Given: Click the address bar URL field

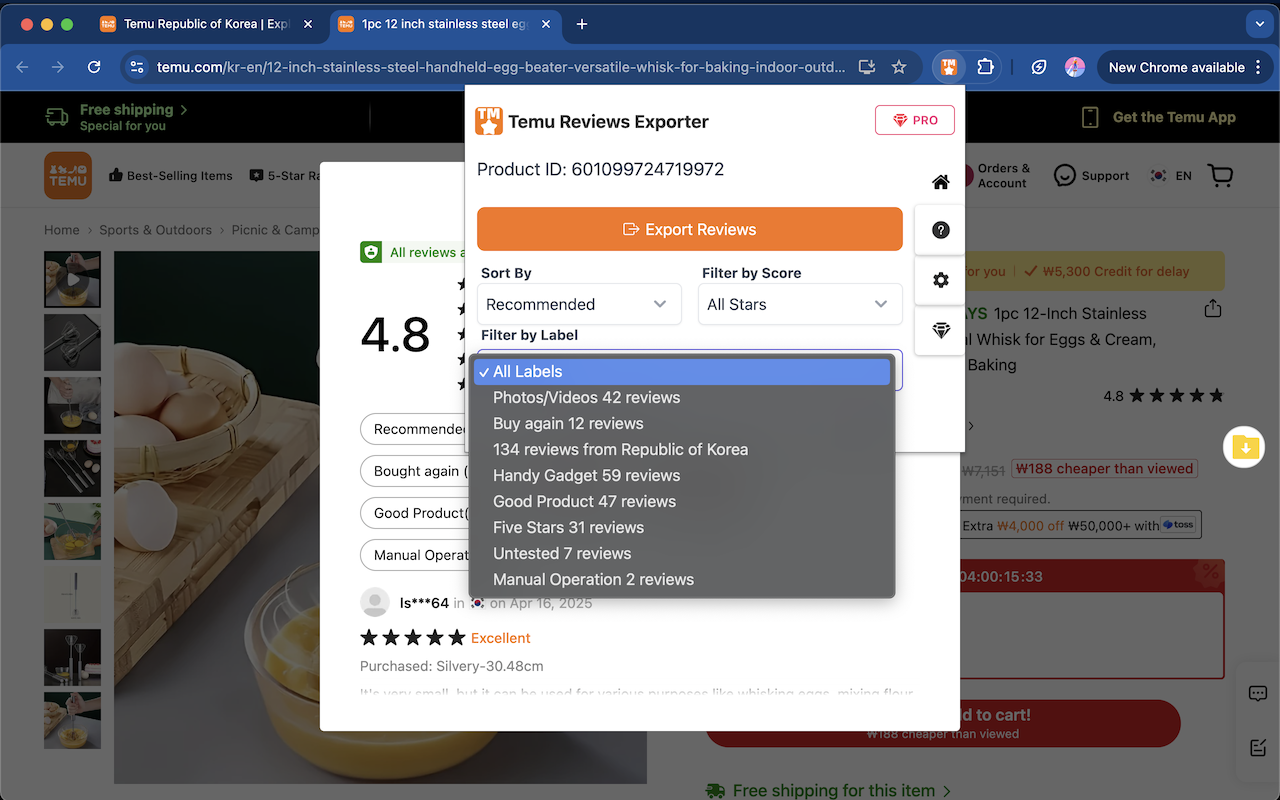Looking at the screenshot, I should [x=500, y=67].
